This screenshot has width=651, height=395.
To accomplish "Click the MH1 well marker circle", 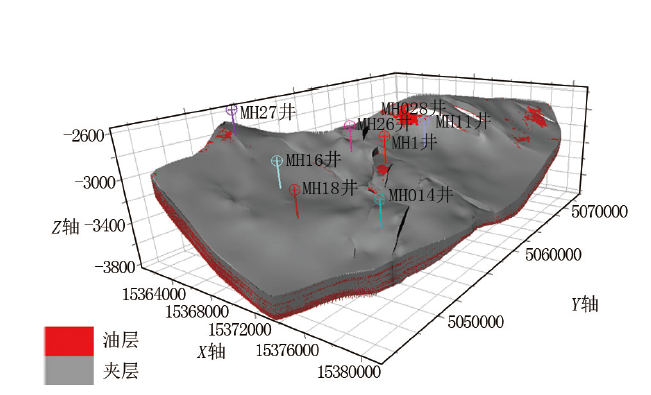I will (x=384, y=135).
